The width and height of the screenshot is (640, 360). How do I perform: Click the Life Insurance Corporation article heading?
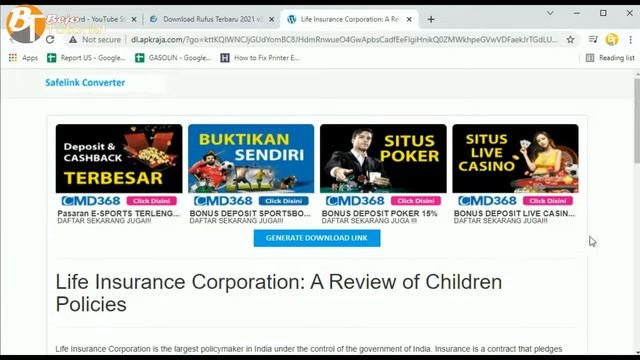(x=279, y=293)
